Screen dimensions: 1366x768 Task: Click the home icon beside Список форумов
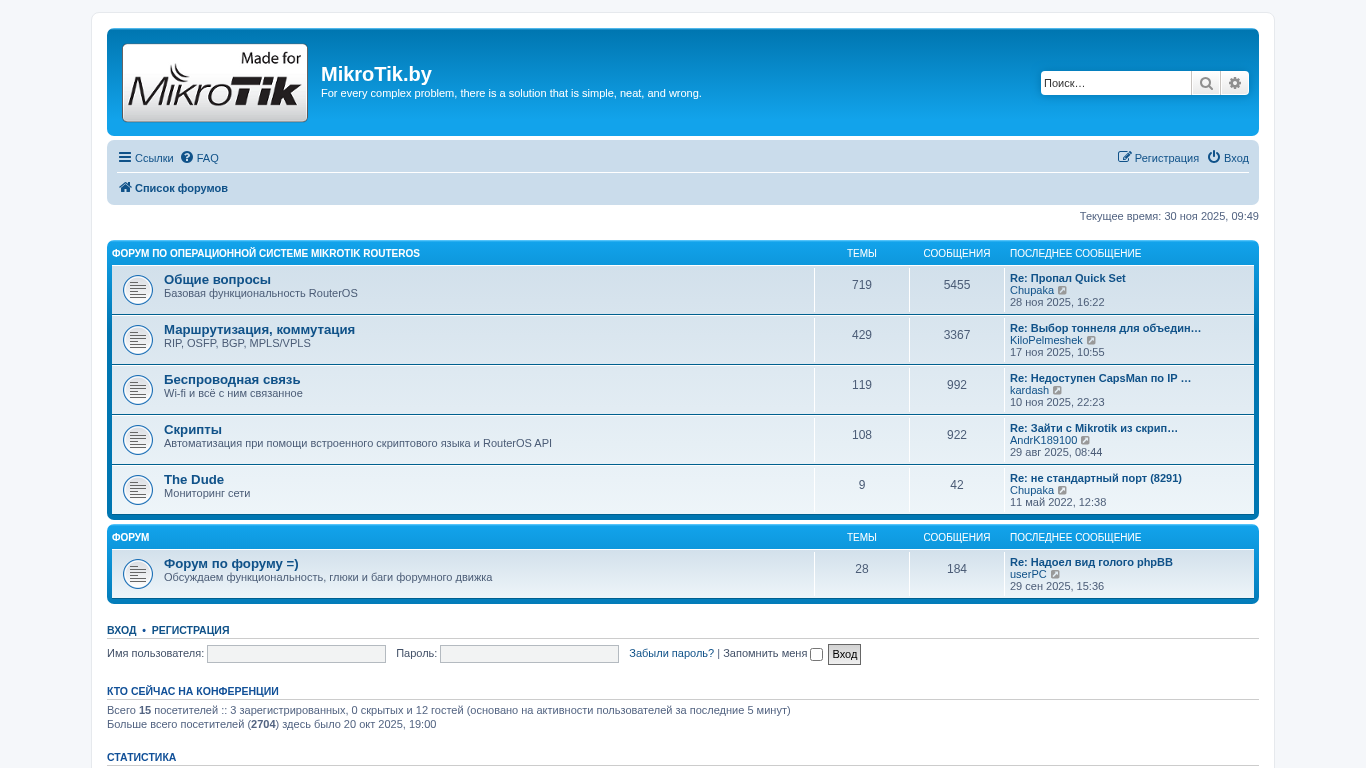(x=125, y=188)
